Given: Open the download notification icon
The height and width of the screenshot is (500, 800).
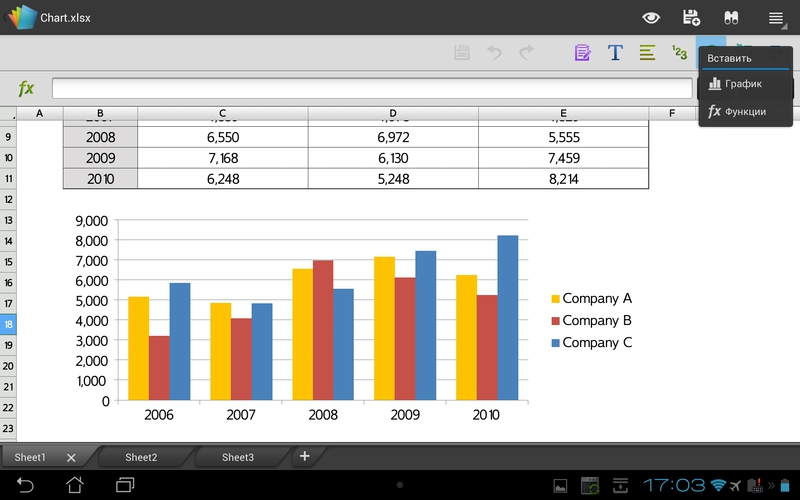Looking at the screenshot, I should (620, 486).
